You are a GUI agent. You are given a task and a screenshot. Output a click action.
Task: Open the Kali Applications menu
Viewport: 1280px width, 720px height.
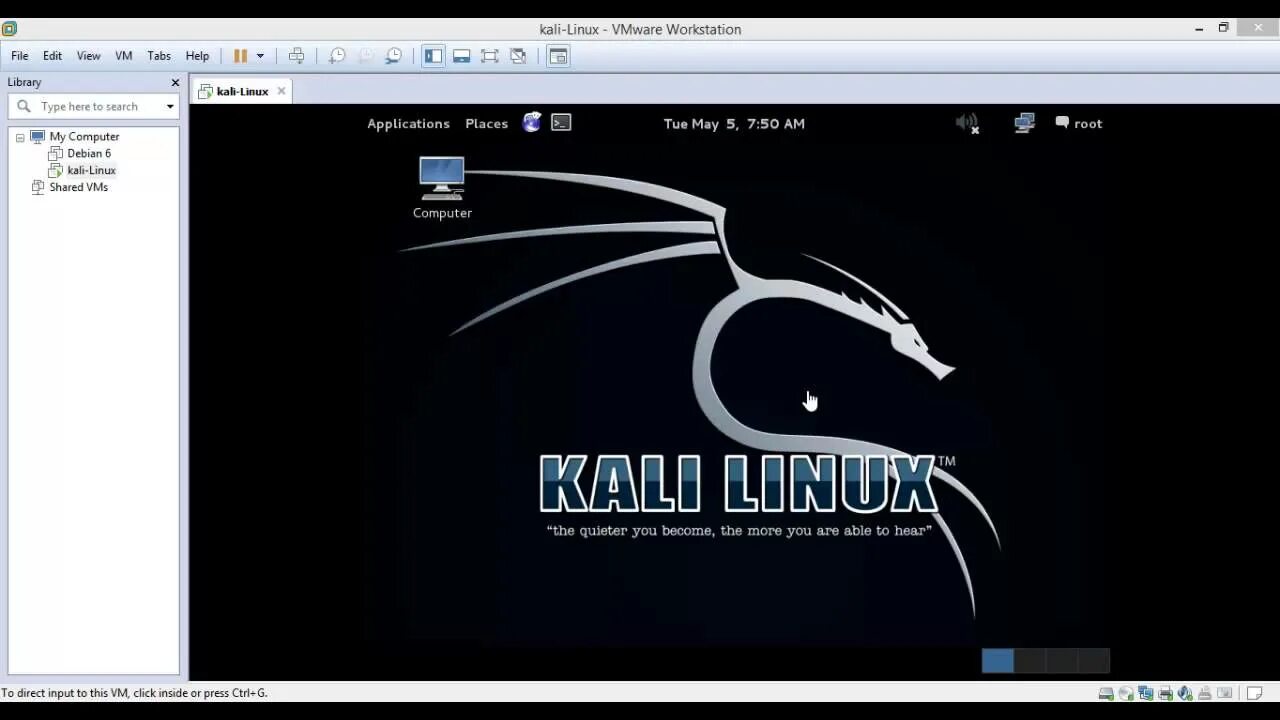click(408, 123)
